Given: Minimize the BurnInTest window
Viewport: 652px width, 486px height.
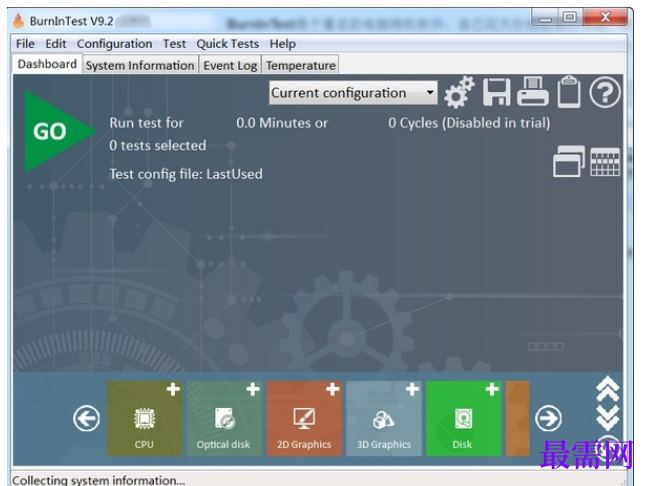Looking at the screenshot, I should (545, 18).
